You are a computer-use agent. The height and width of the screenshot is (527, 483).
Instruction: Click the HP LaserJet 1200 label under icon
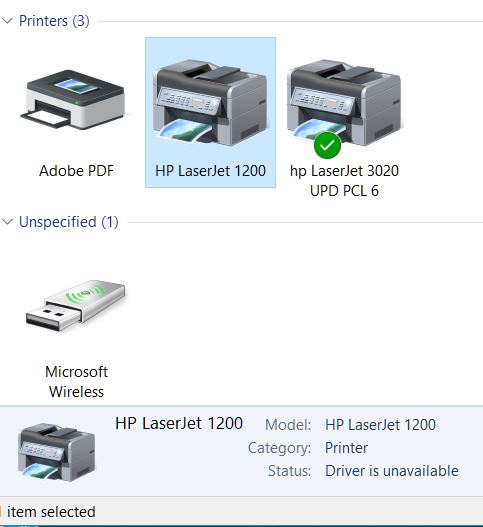click(x=210, y=171)
